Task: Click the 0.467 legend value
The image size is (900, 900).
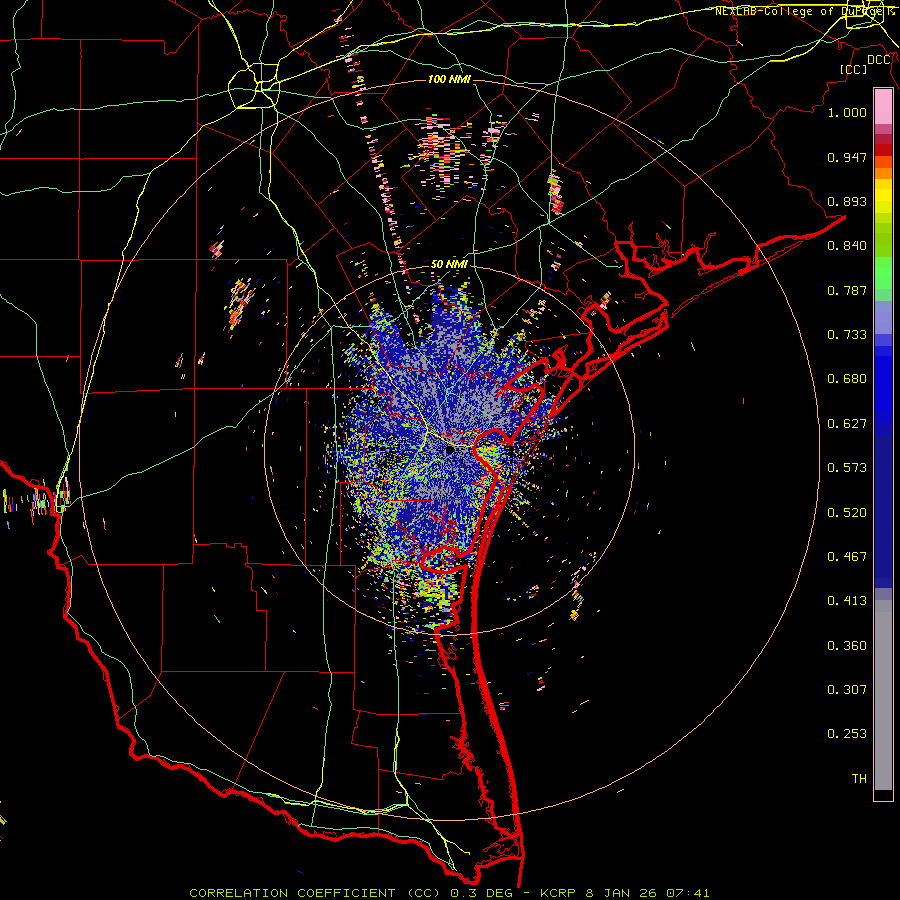Action: coord(847,557)
